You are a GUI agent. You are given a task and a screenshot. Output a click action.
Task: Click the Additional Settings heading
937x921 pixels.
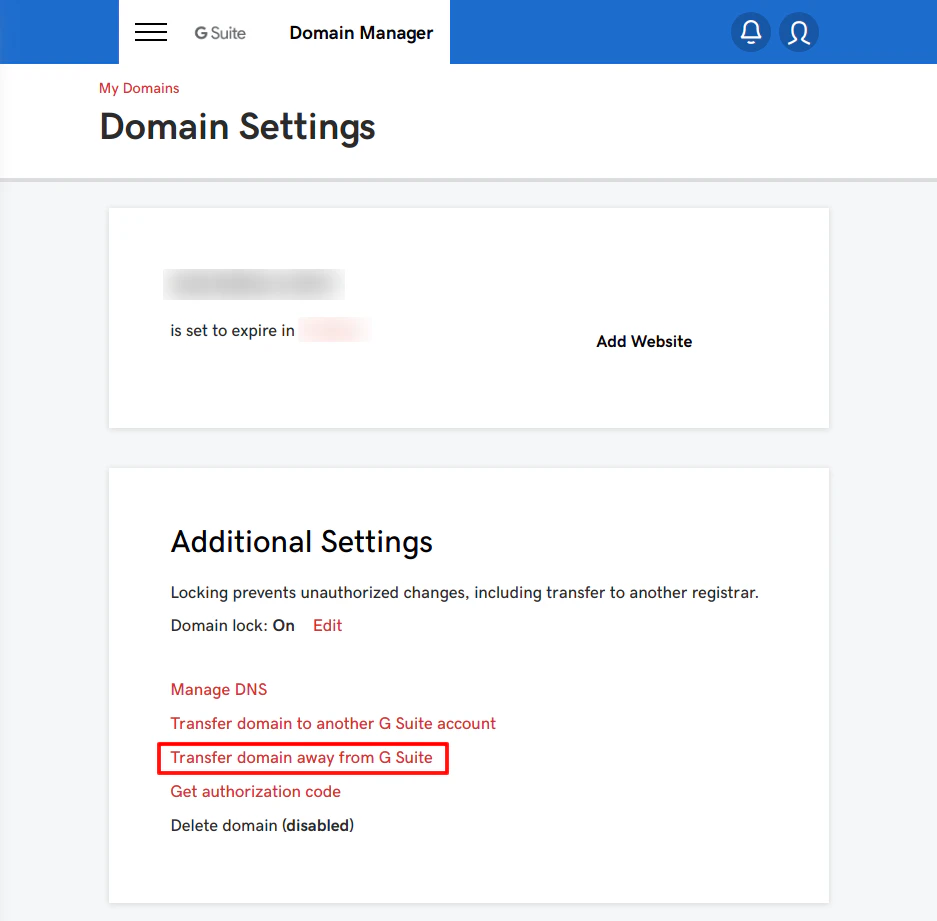click(x=302, y=542)
